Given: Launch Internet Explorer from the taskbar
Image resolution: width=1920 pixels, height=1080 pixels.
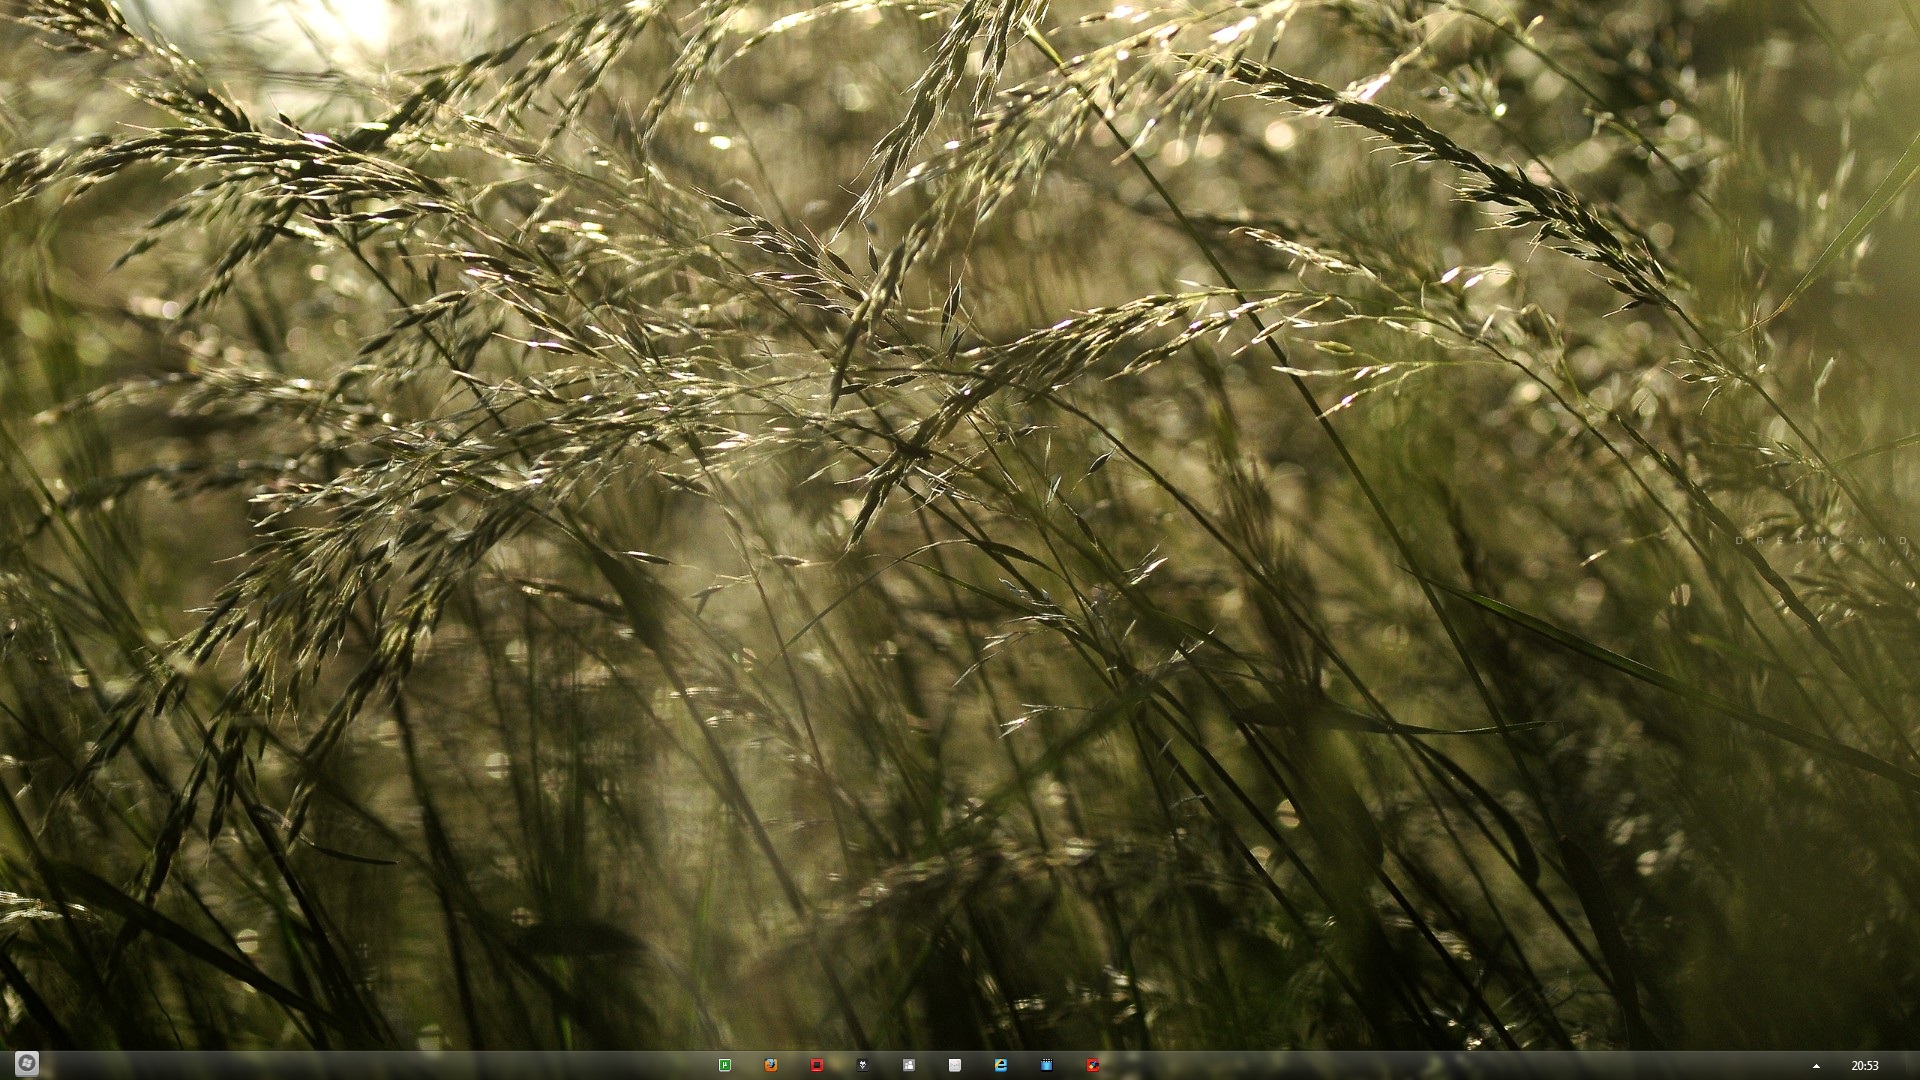Looking at the screenshot, I should [x=1001, y=1065].
